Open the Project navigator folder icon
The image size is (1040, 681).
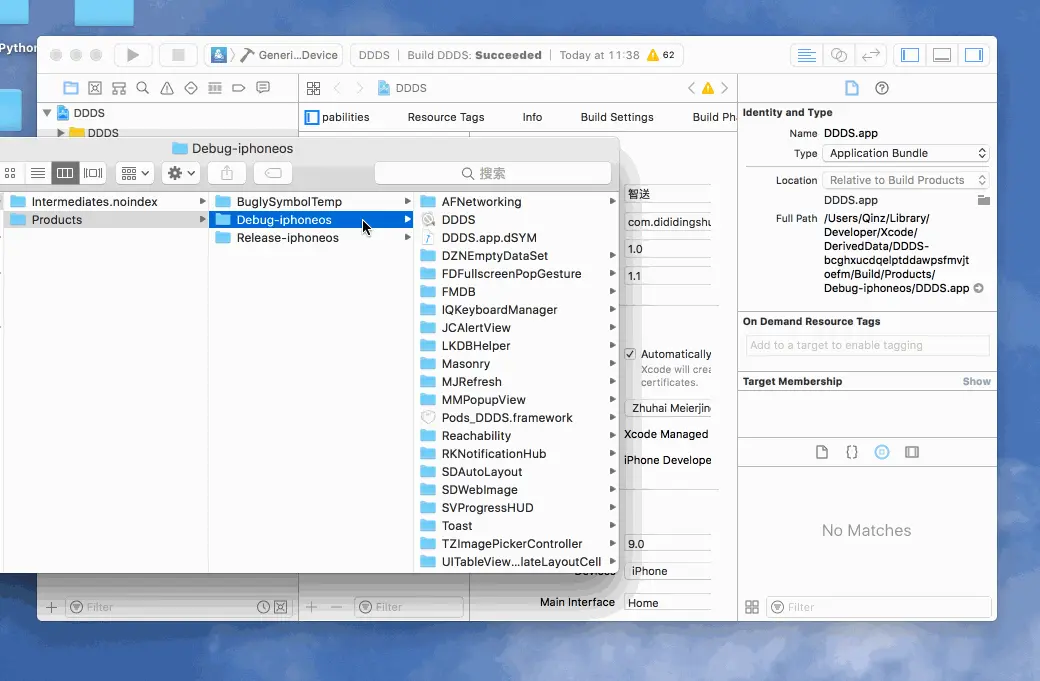pos(70,88)
